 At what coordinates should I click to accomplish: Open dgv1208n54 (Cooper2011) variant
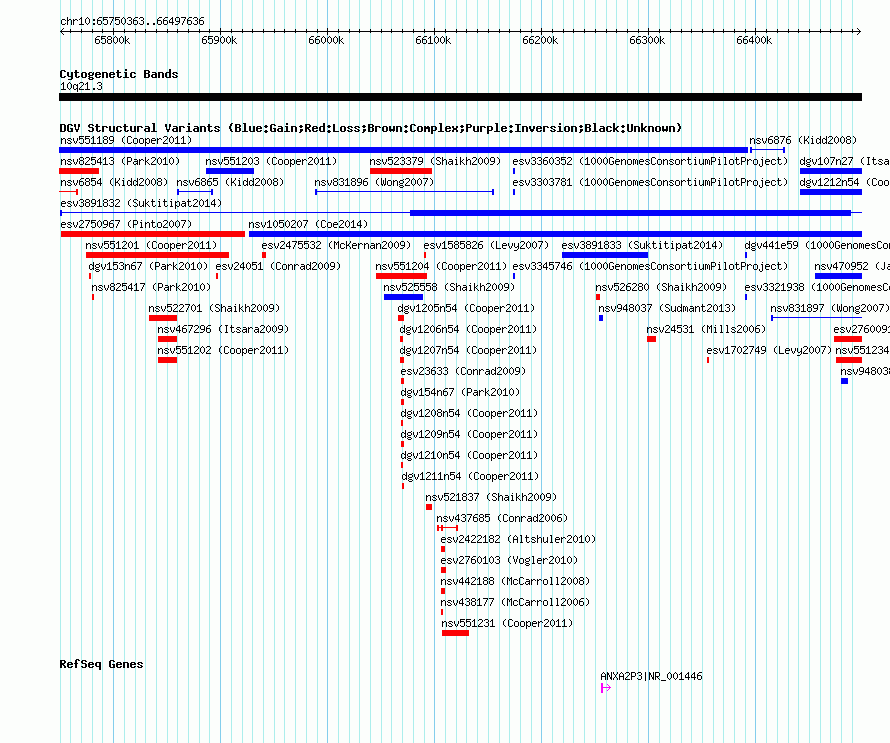tap(469, 413)
